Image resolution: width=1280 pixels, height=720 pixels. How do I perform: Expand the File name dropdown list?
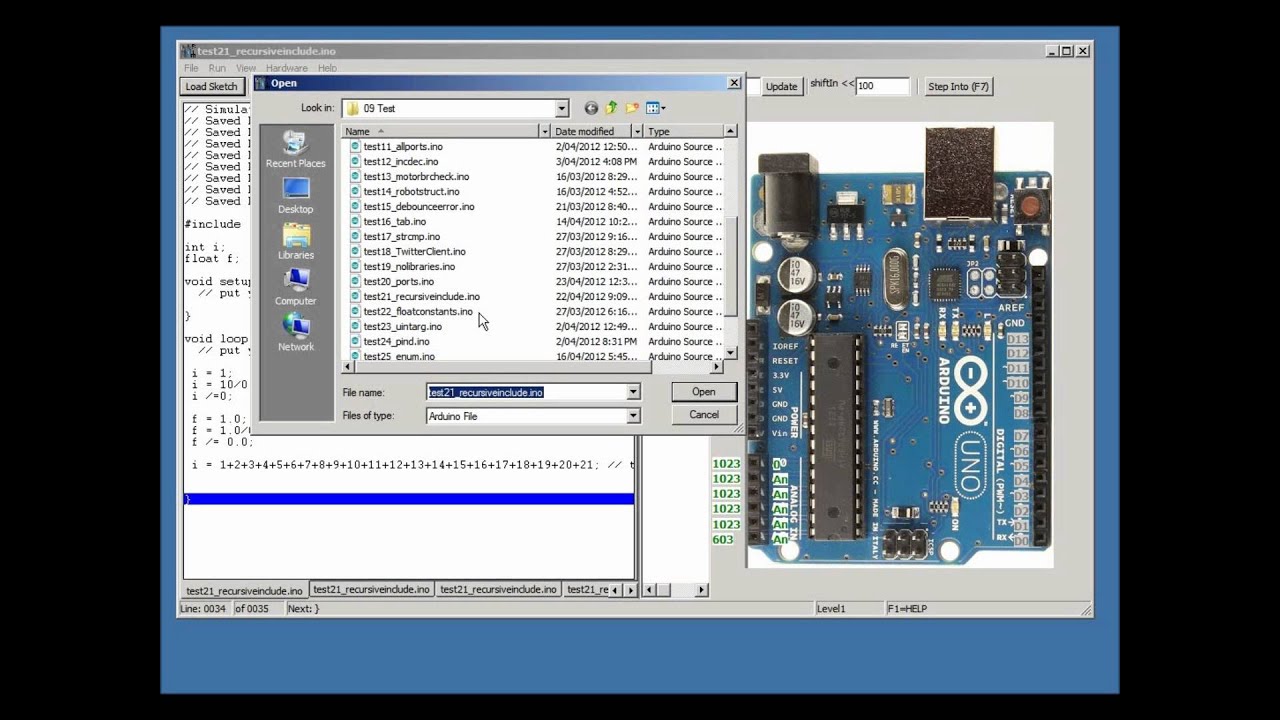click(x=633, y=392)
